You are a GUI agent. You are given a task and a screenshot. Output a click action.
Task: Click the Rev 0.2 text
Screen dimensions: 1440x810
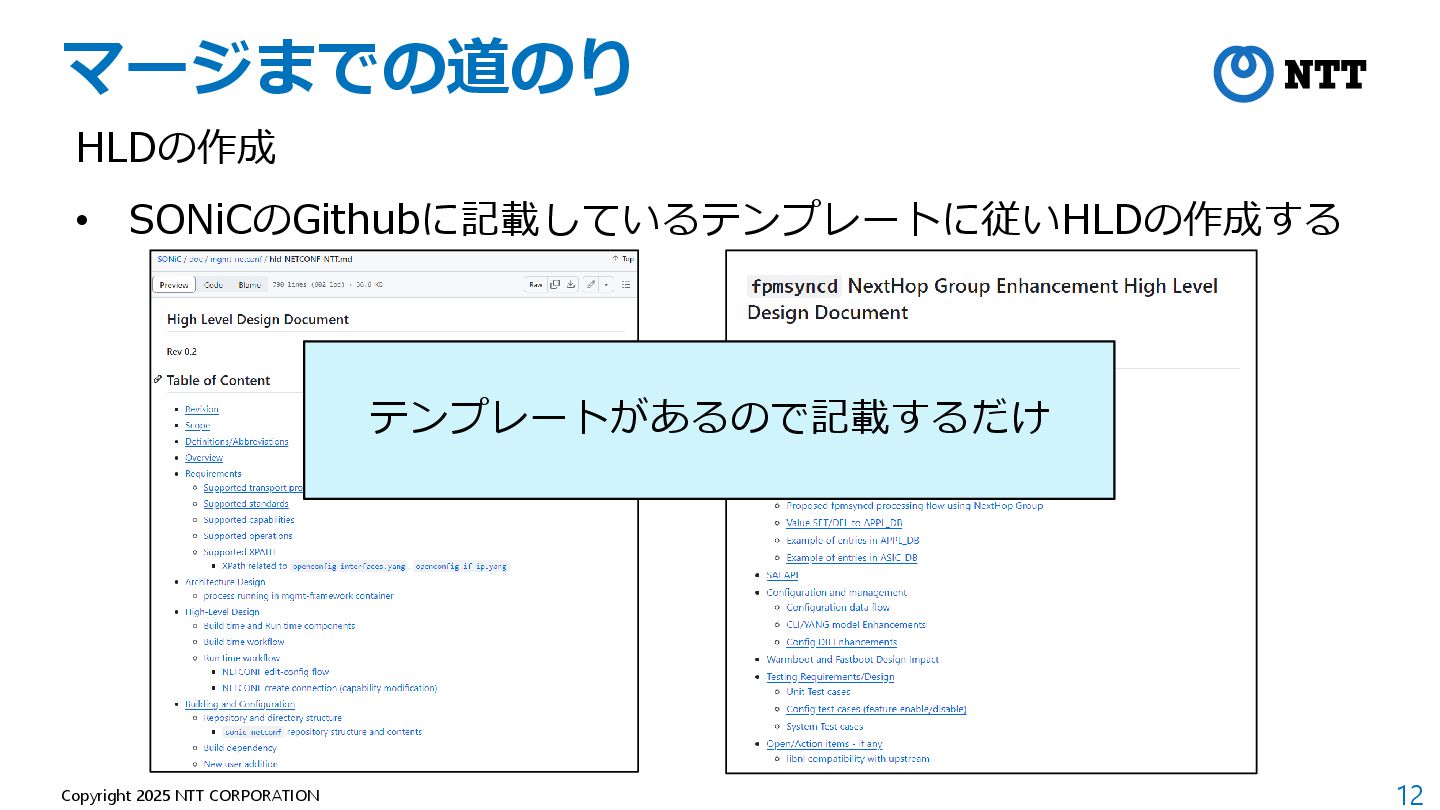coord(182,352)
